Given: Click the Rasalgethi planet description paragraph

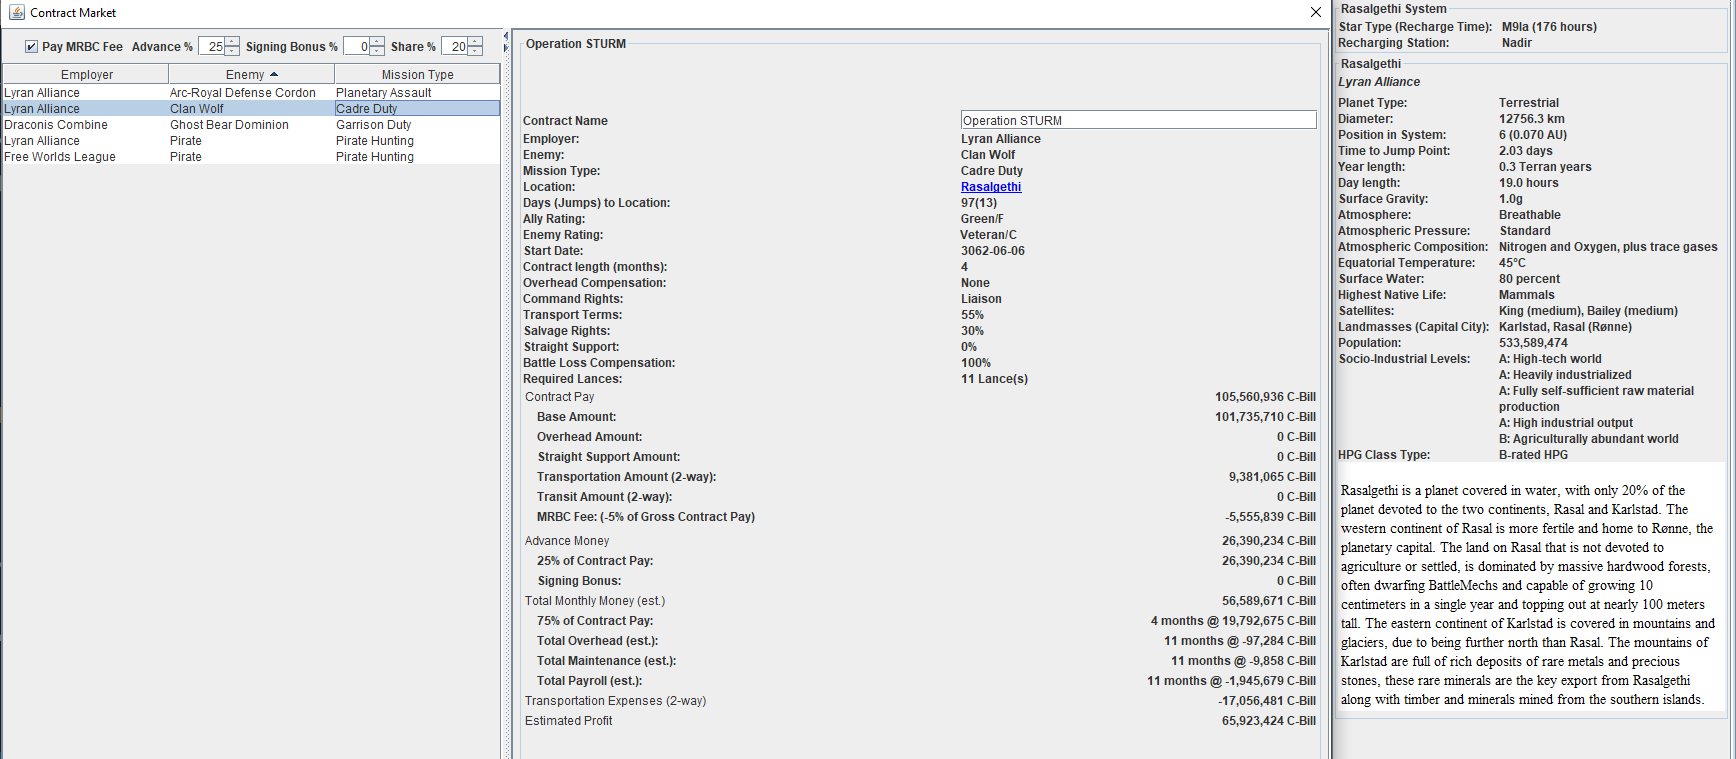Looking at the screenshot, I should pos(1527,595).
